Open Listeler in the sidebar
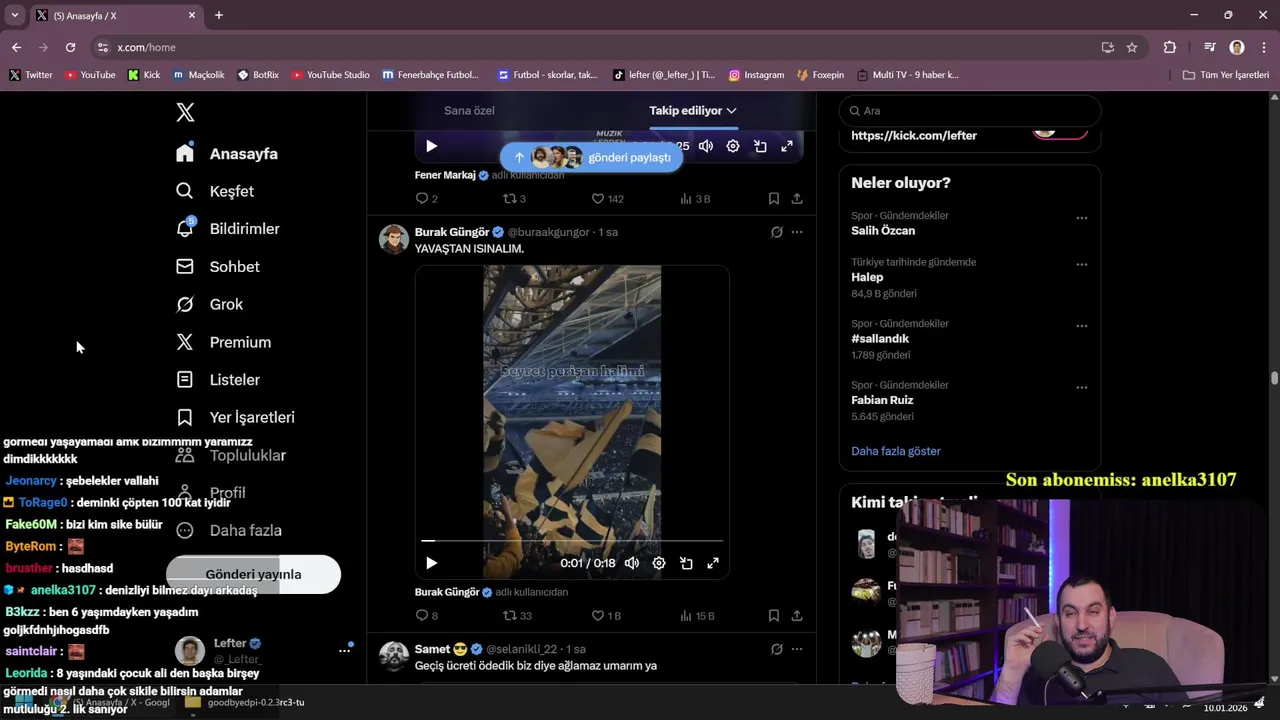 (218, 380)
